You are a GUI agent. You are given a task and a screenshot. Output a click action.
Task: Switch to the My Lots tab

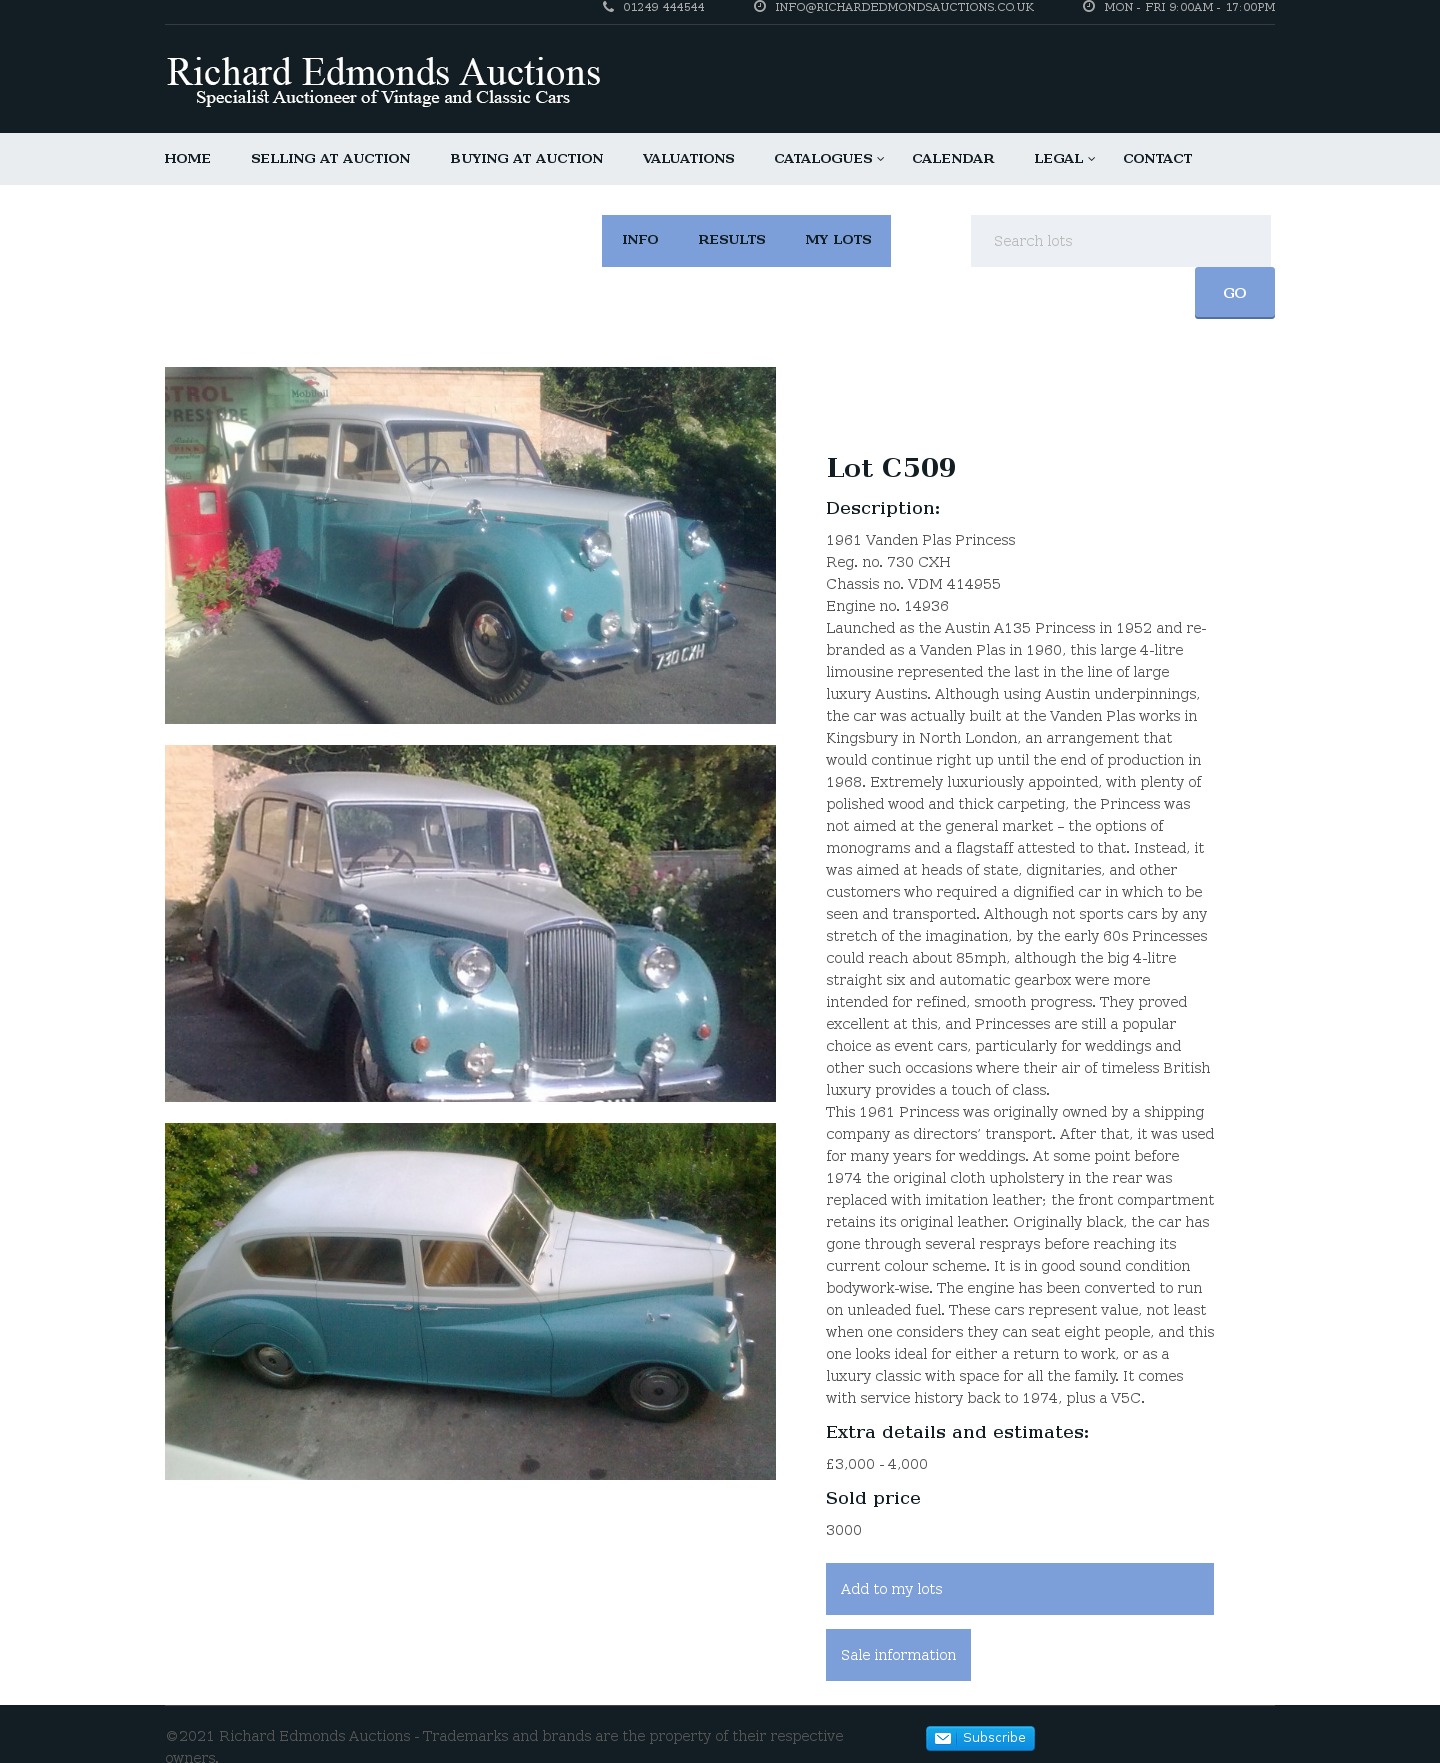pyautogui.click(x=838, y=240)
